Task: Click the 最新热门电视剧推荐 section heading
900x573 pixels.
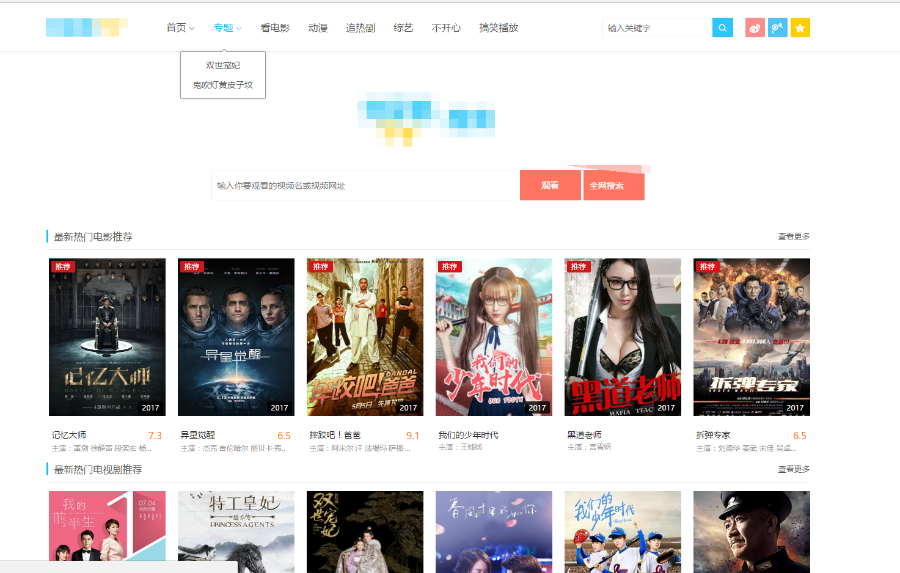Action: [x=98, y=470]
